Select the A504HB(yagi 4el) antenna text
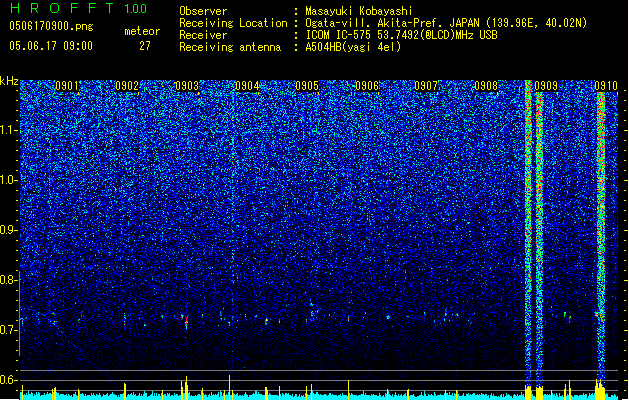 point(353,47)
